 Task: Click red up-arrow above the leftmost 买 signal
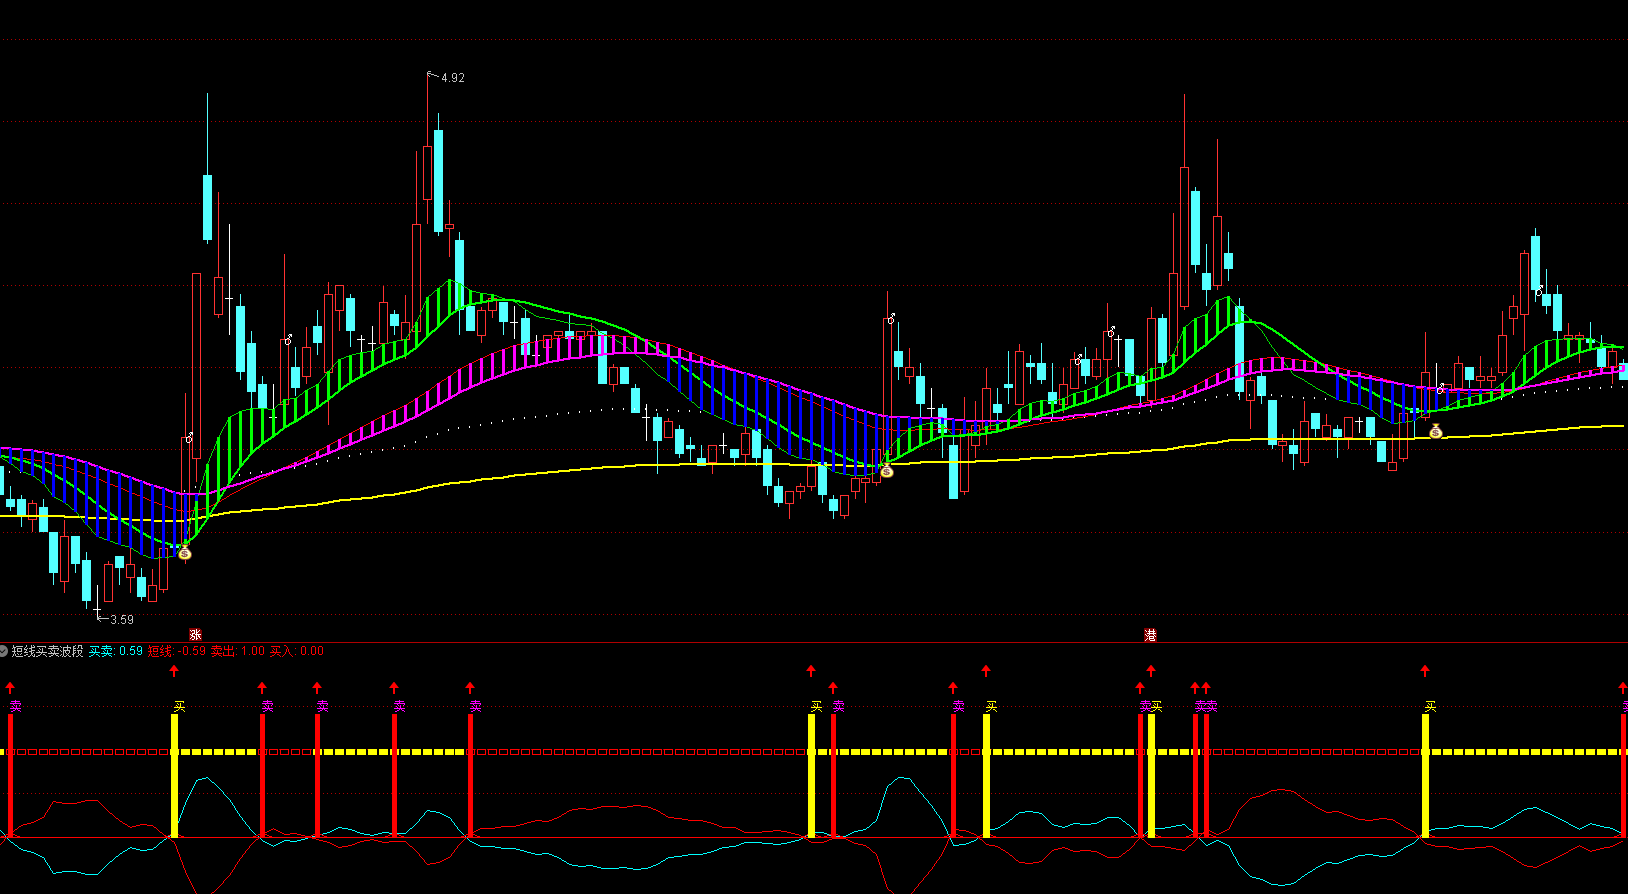[x=175, y=671]
